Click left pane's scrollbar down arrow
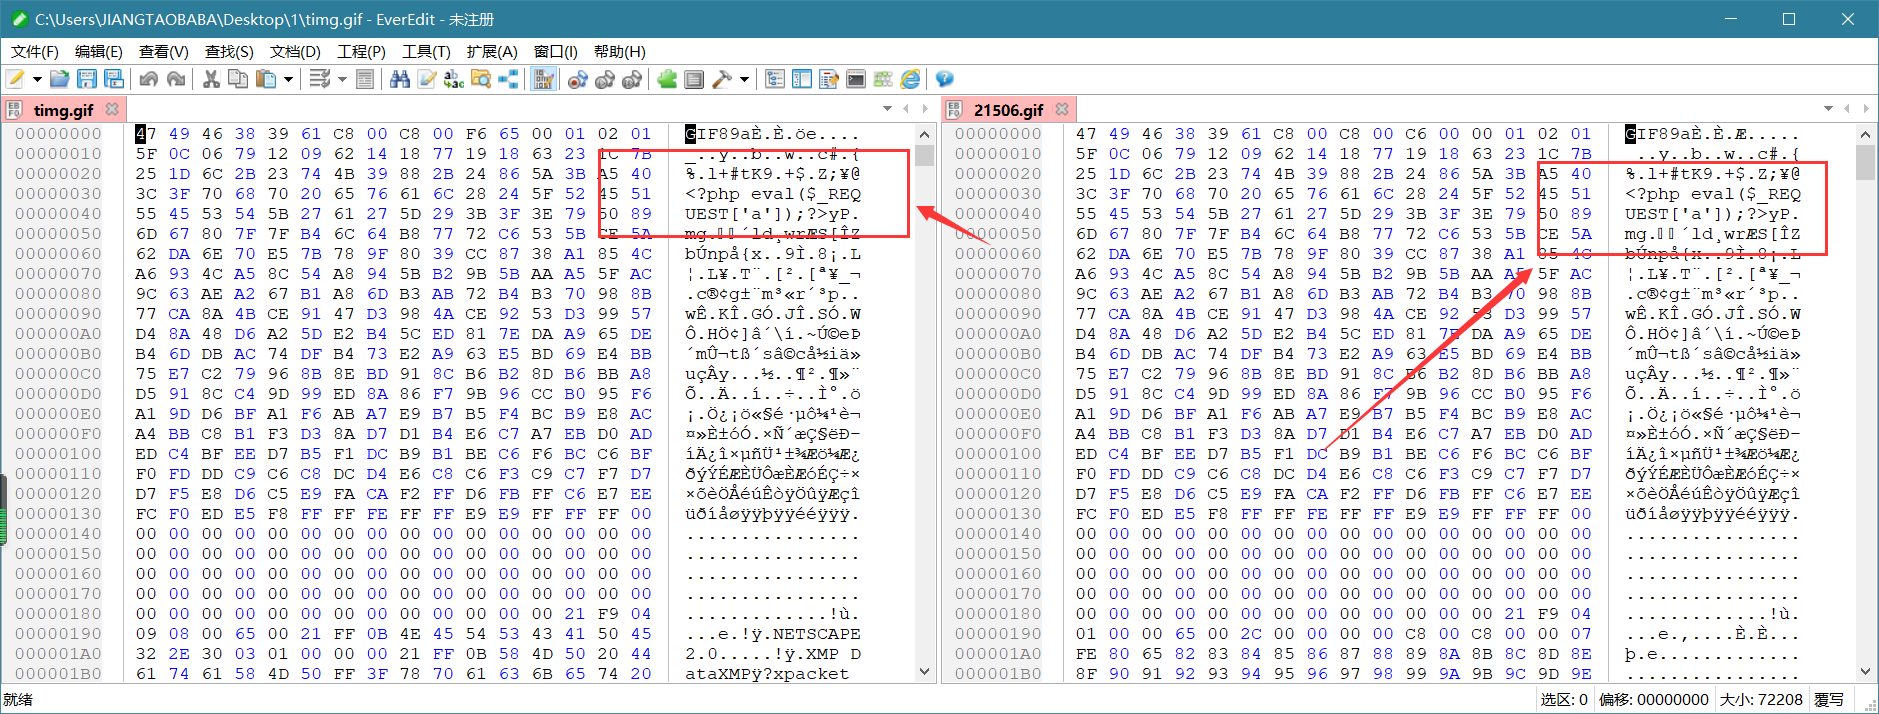 [924, 672]
